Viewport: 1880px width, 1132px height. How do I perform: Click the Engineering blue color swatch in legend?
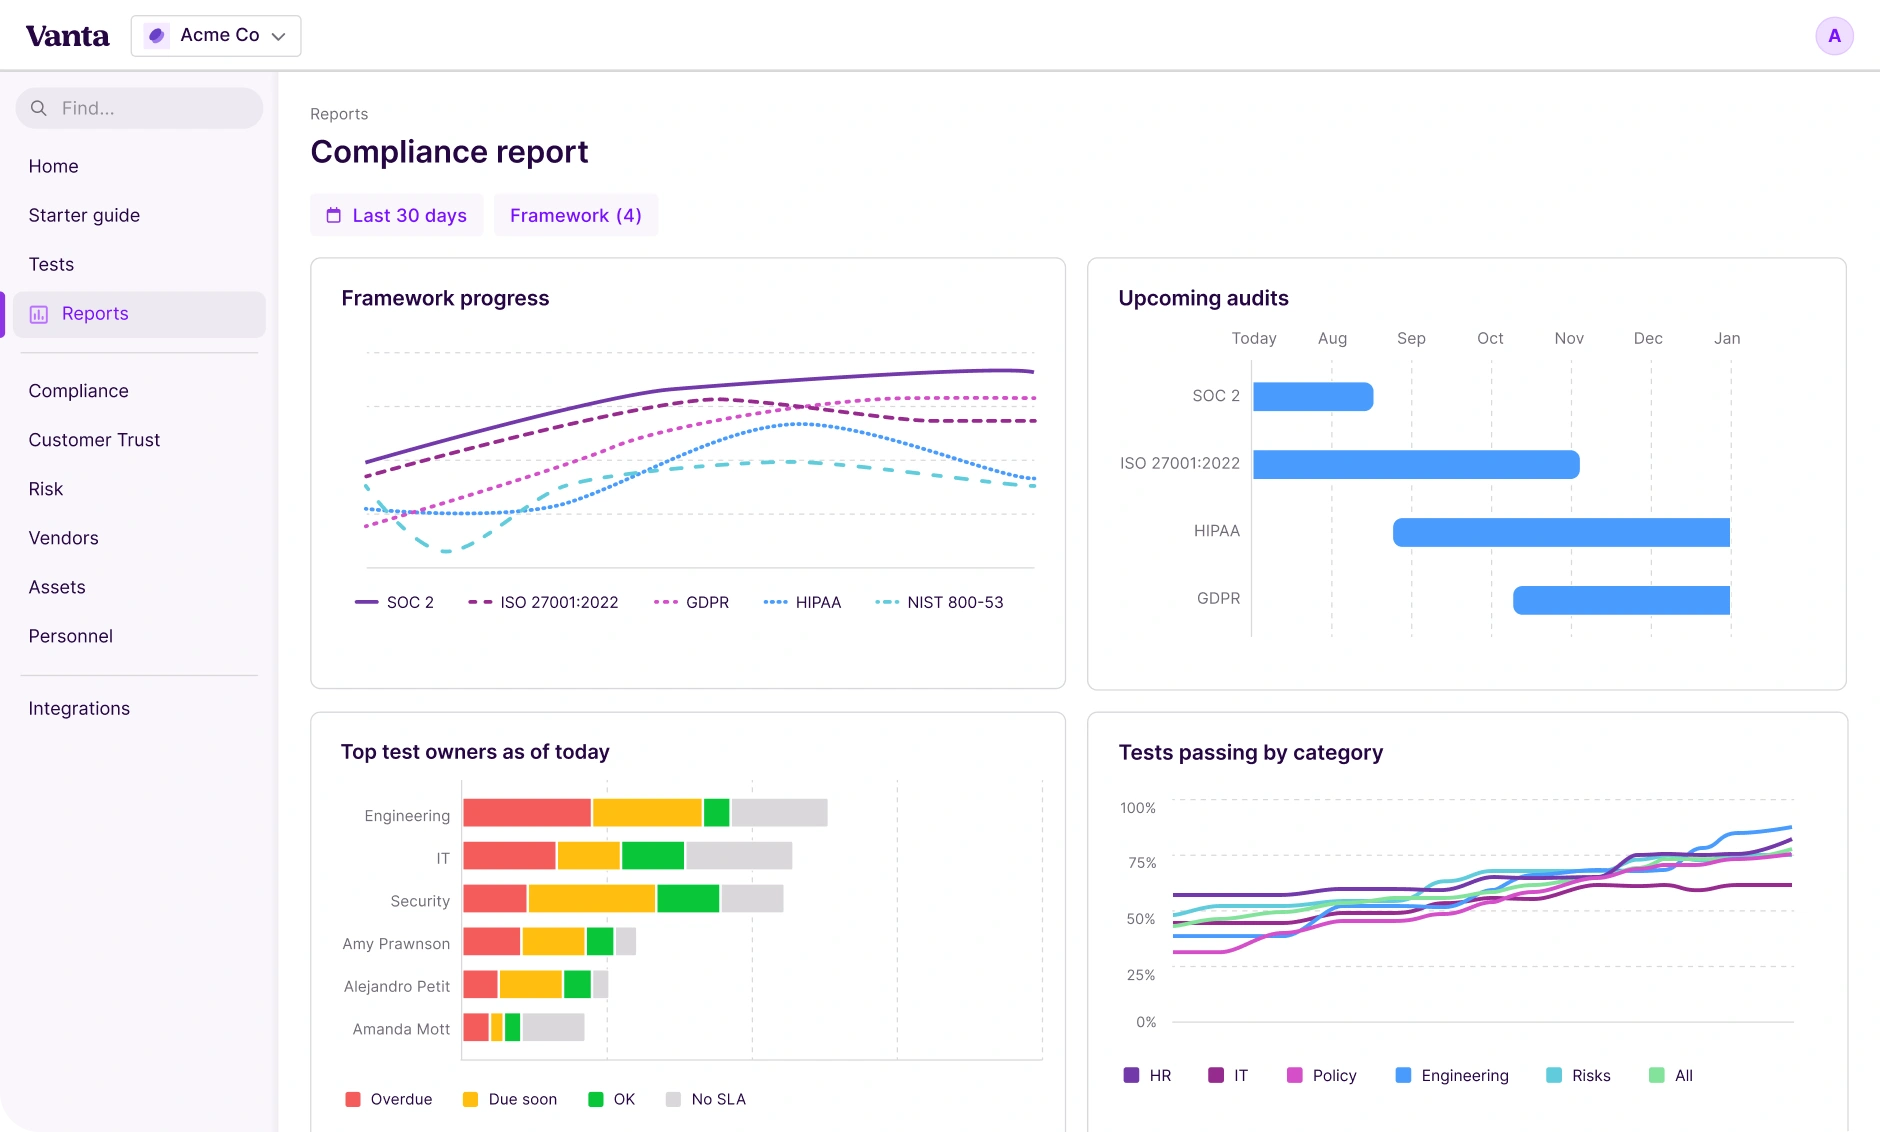[x=1402, y=1075]
